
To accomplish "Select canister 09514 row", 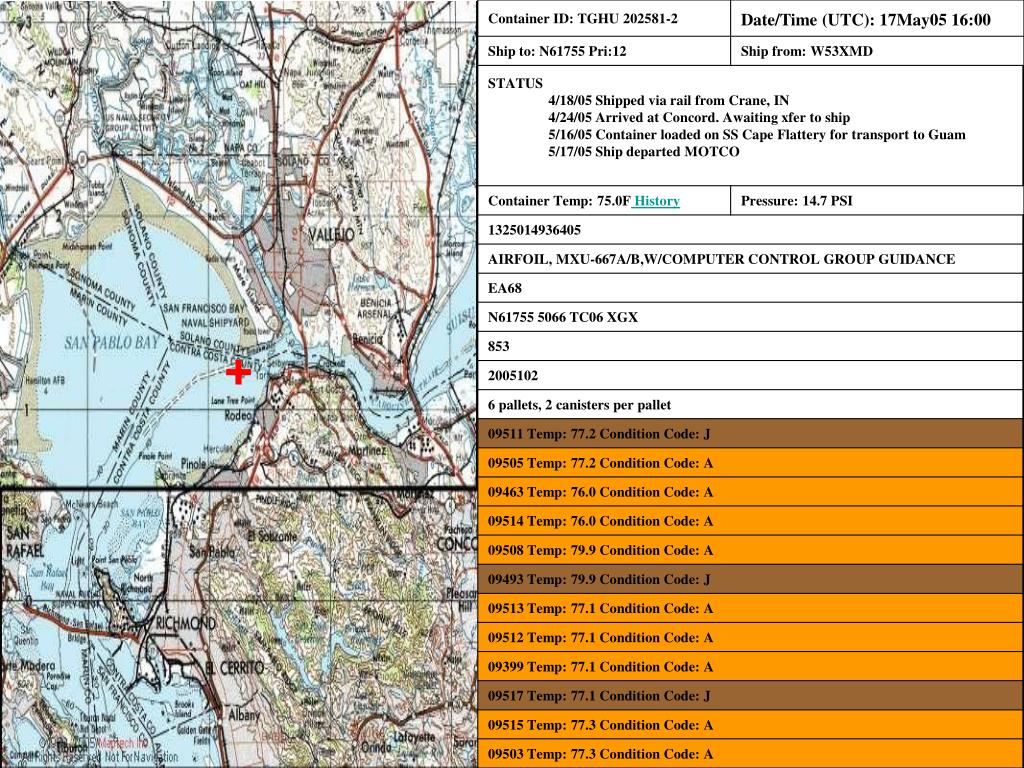I will point(750,521).
